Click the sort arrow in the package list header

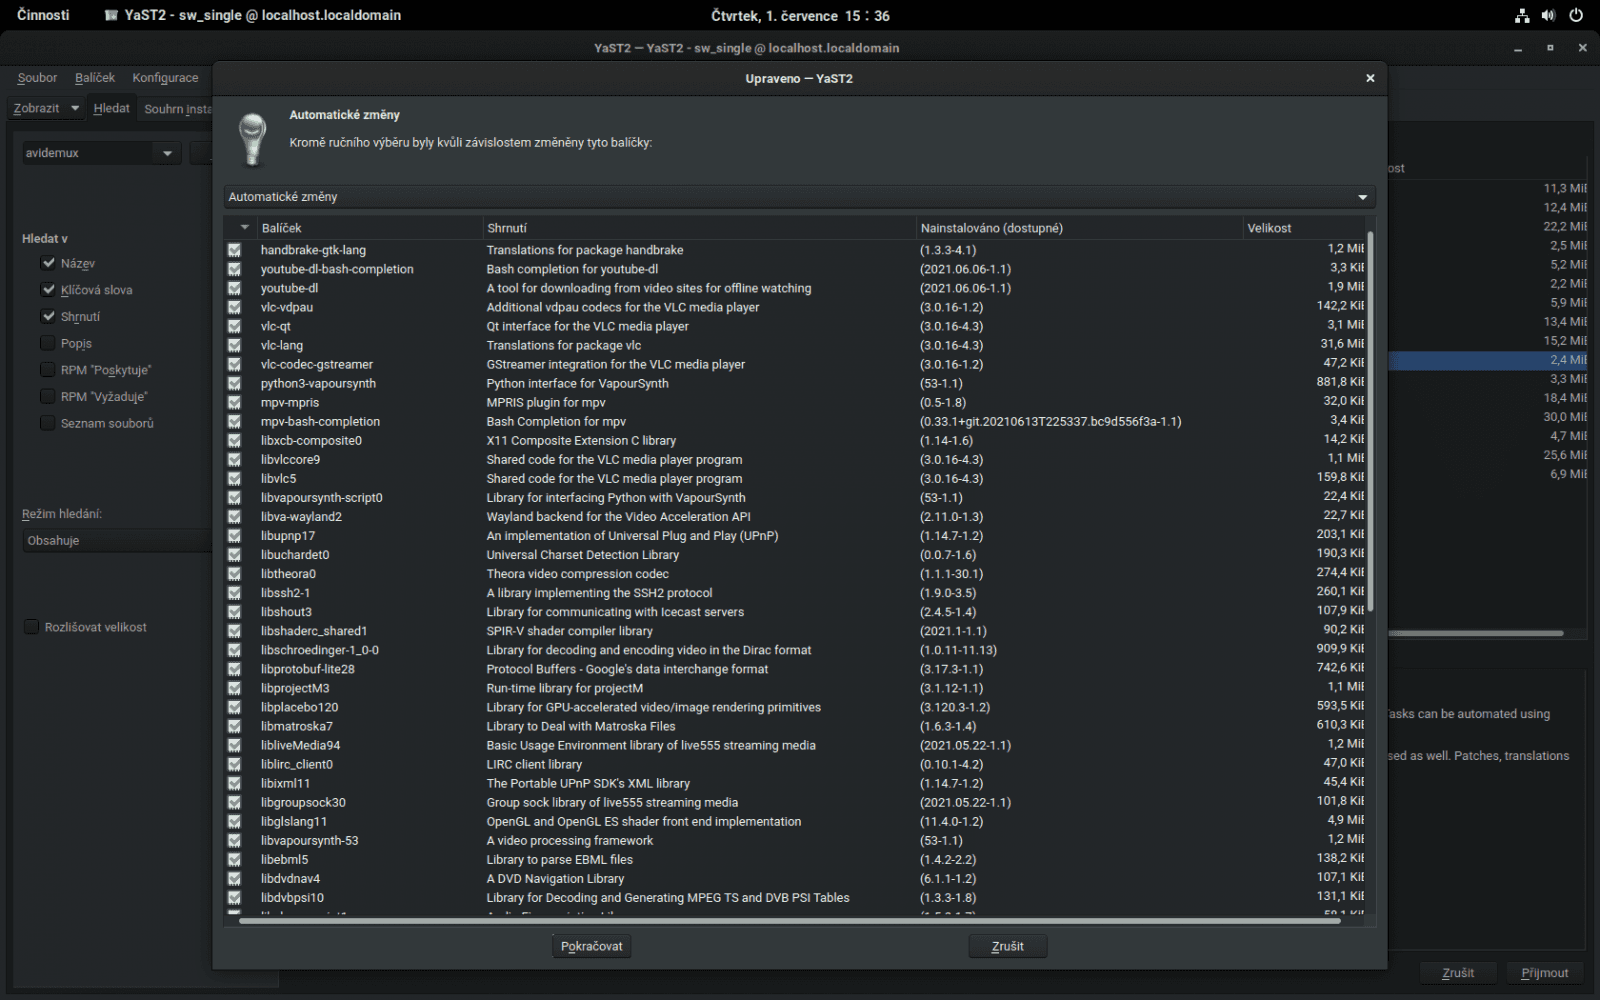[243, 227]
